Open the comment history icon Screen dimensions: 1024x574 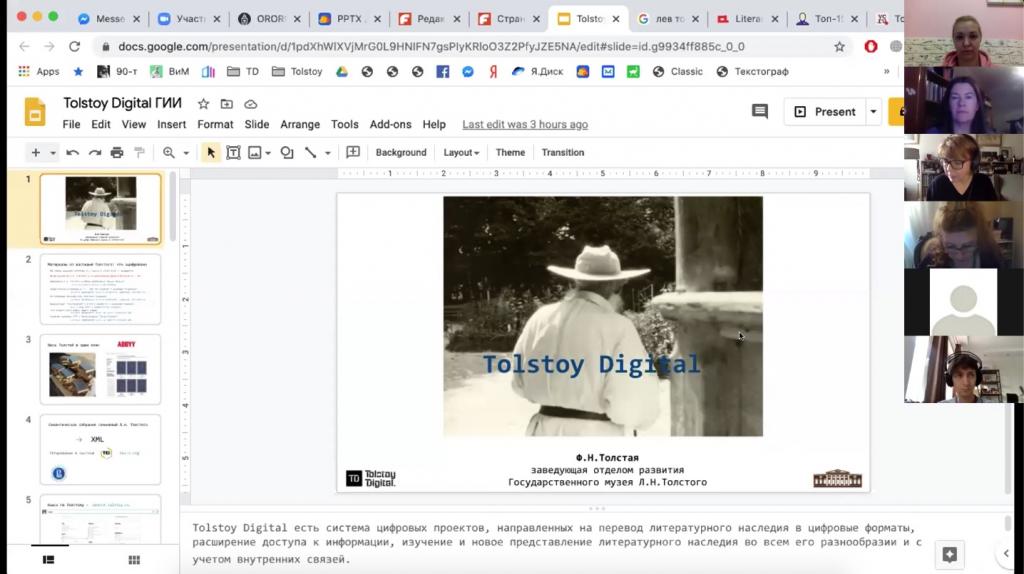[x=760, y=112]
